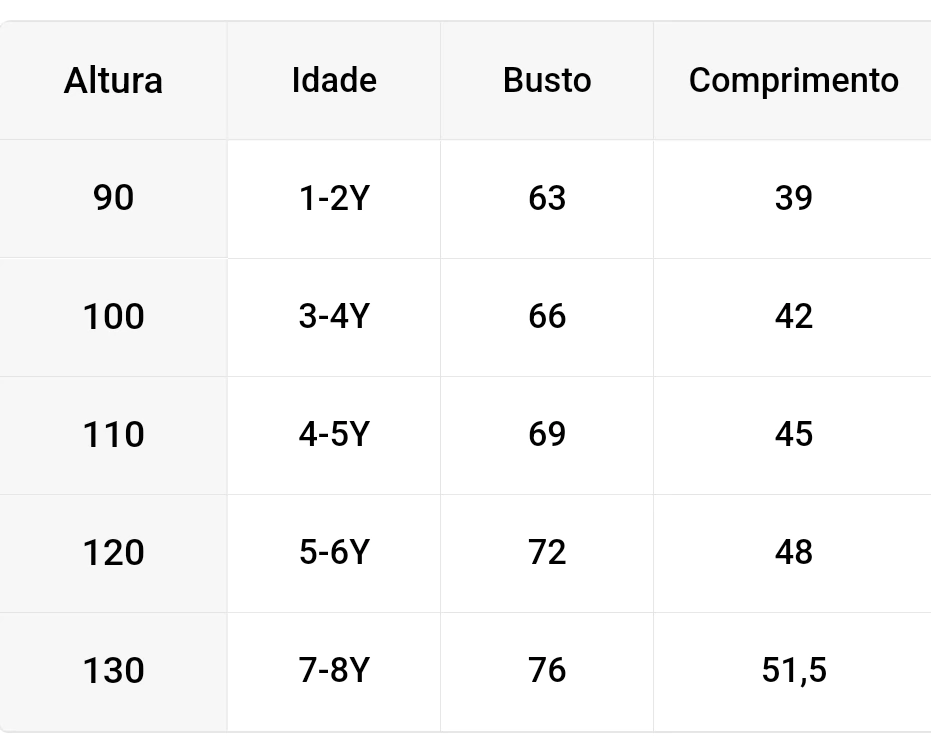Select the length value 39
The height and width of the screenshot is (748, 931).
(x=793, y=198)
